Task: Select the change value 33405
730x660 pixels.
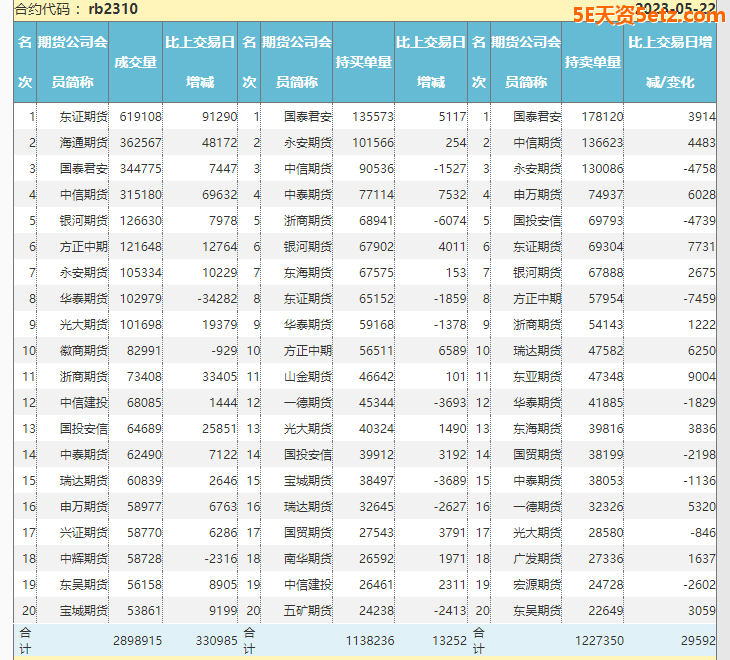Action: tap(219, 377)
